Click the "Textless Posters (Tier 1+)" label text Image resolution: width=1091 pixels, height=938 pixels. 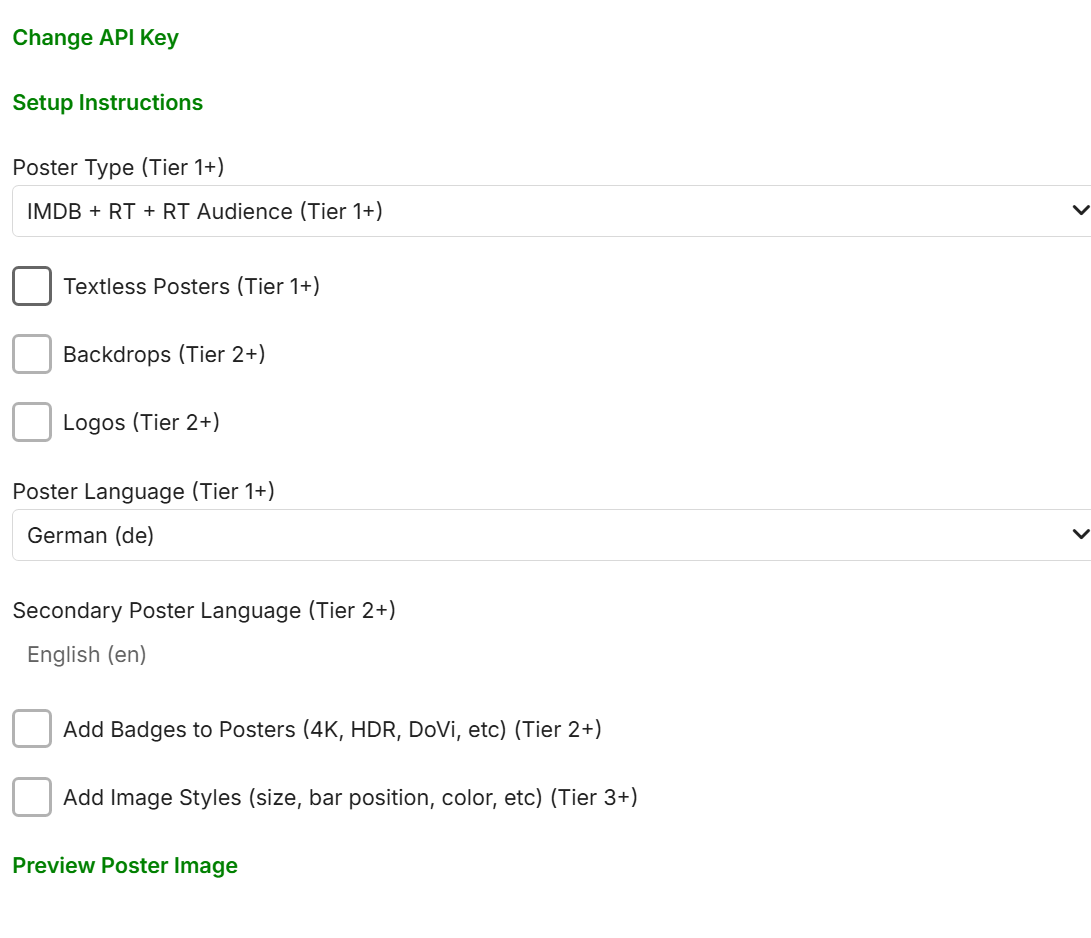(191, 287)
